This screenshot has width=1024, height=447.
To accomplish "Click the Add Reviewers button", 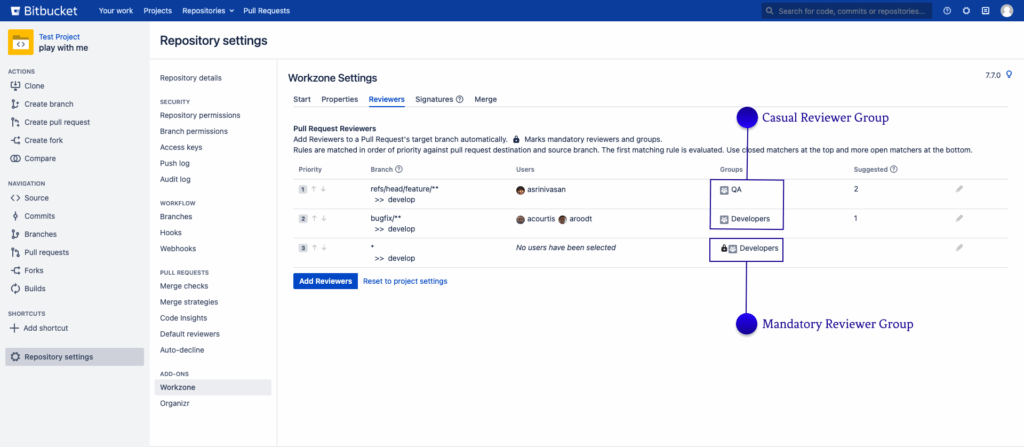I will [x=325, y=281].
